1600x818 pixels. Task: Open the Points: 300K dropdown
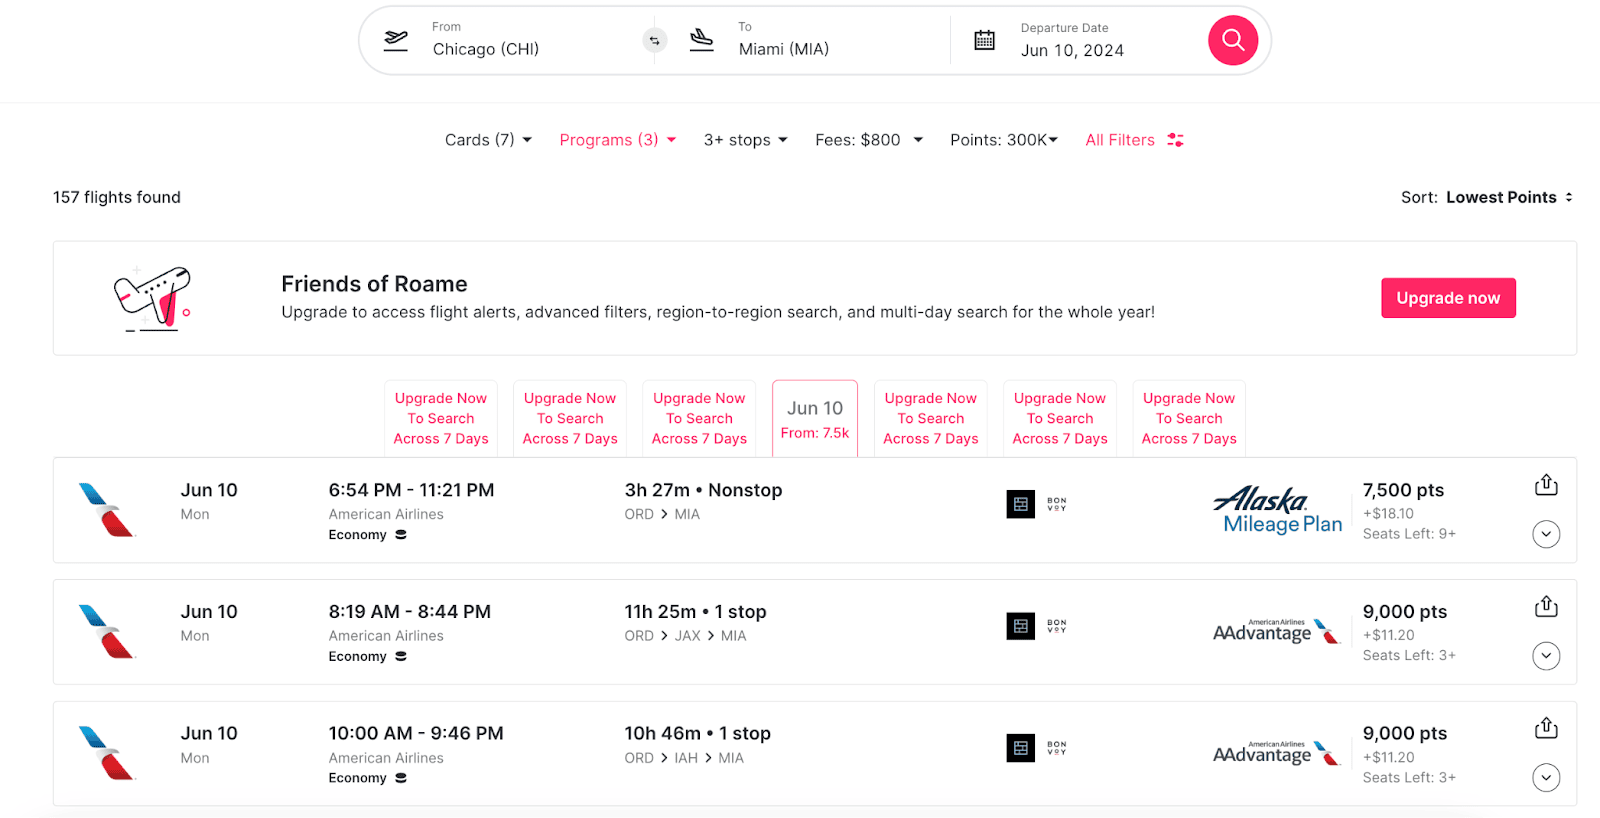pos(1004,140)
